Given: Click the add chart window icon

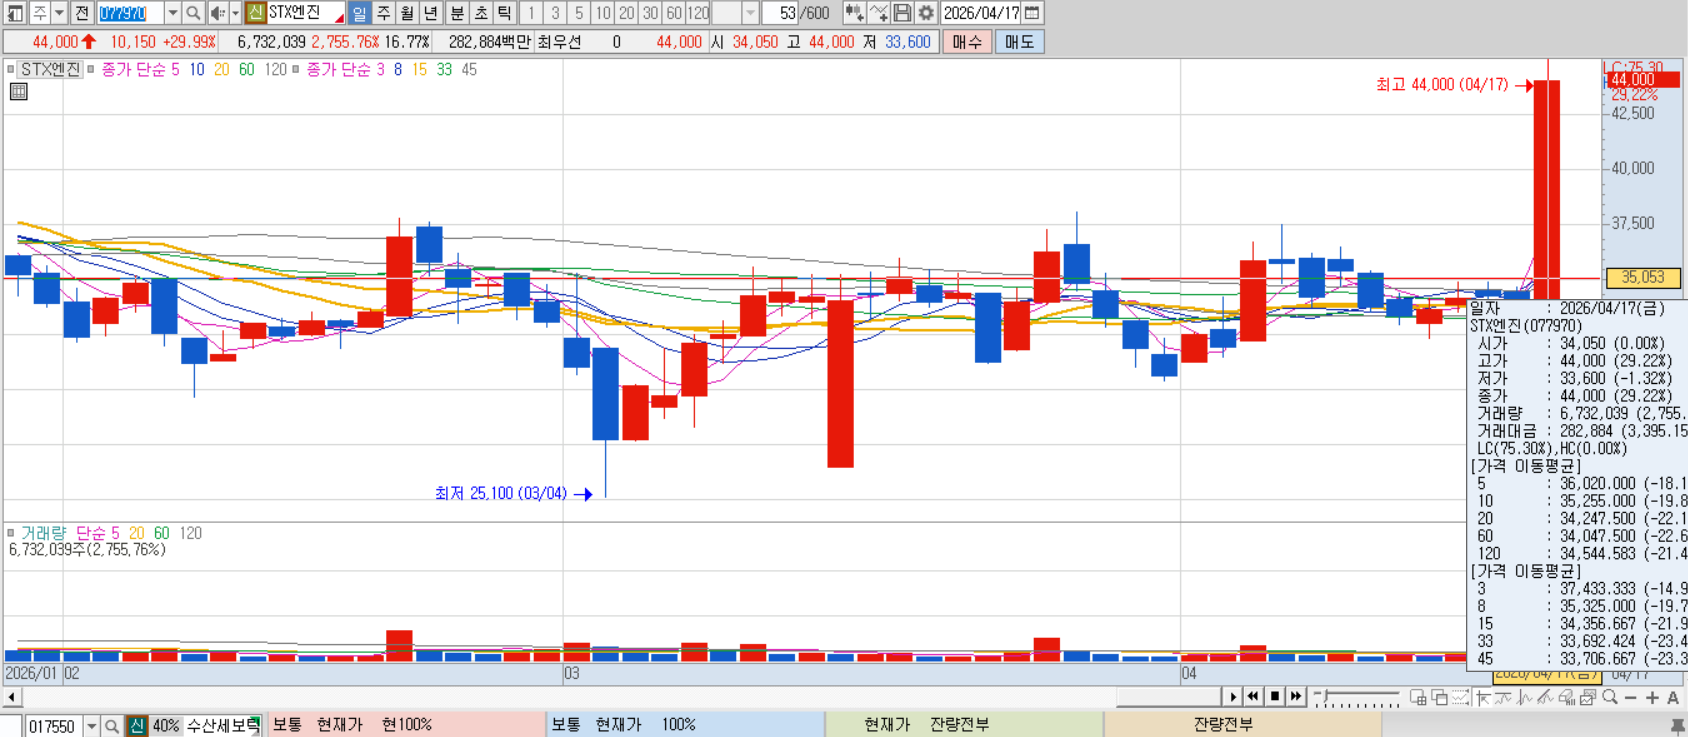Looking at the screenshot, I should pyautogui.click(x=1418, y=697).
